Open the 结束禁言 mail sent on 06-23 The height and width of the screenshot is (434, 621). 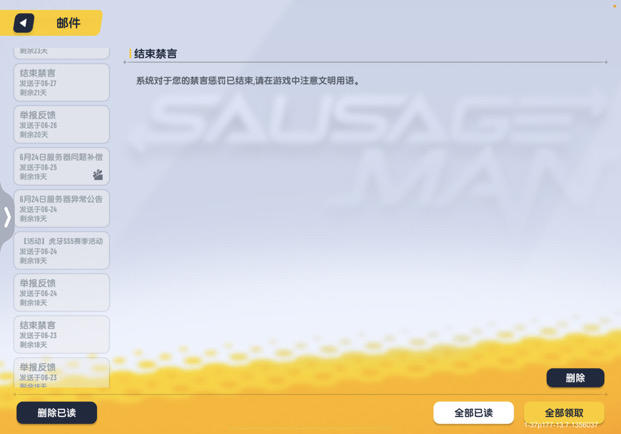61,335
